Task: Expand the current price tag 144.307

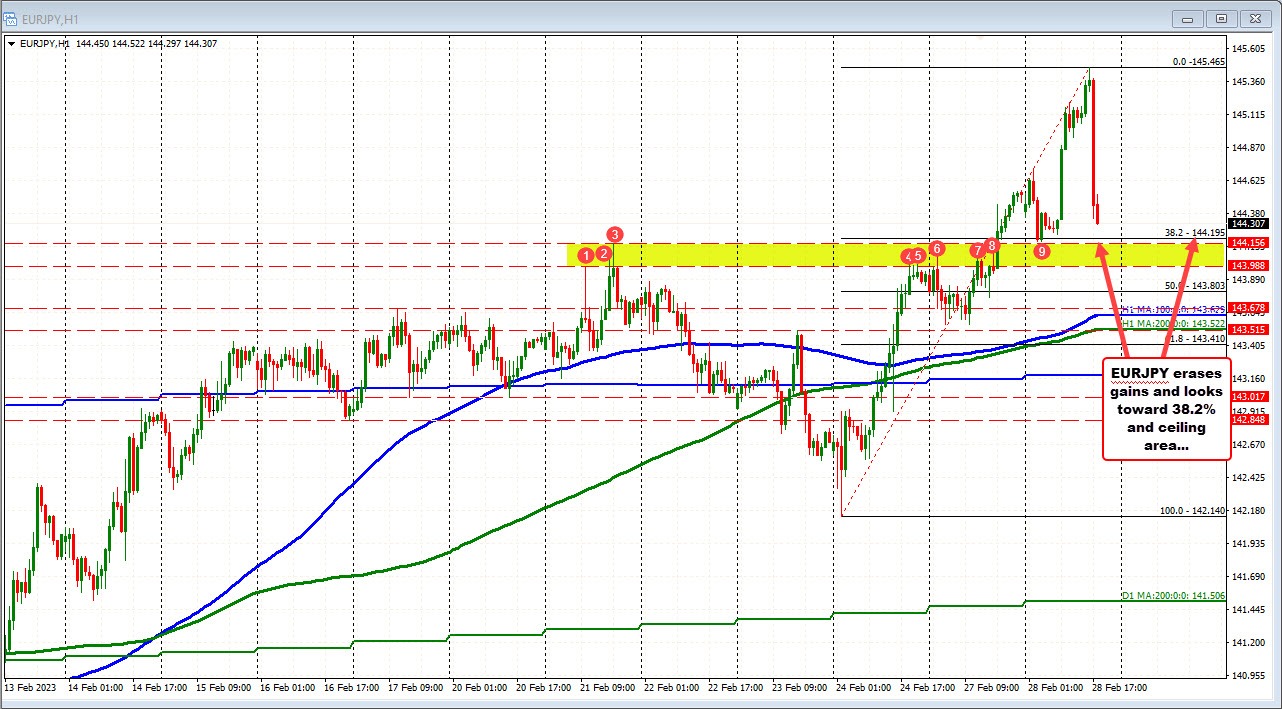Action: [1246, 224]
